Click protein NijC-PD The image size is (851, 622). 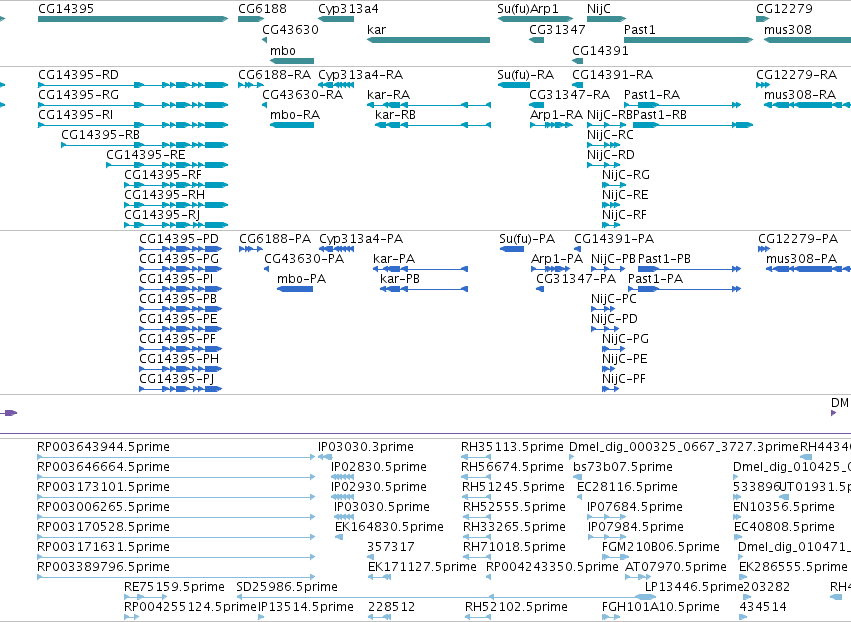click(614, 319)
